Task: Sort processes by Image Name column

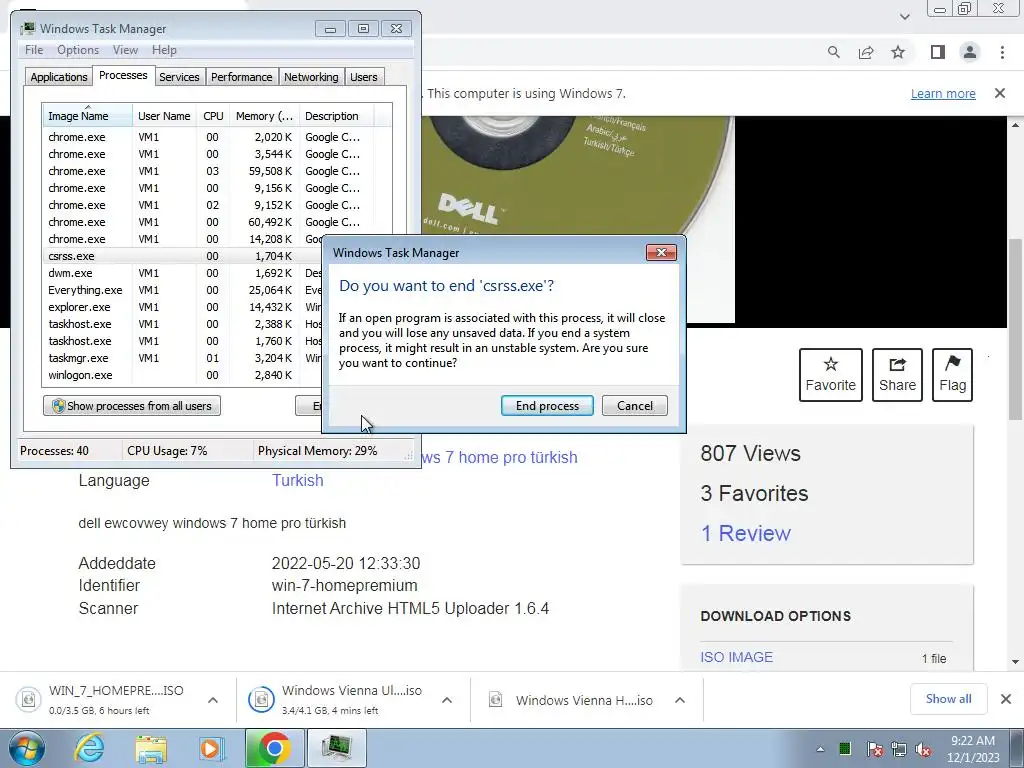Action: [x=87, y=116]
